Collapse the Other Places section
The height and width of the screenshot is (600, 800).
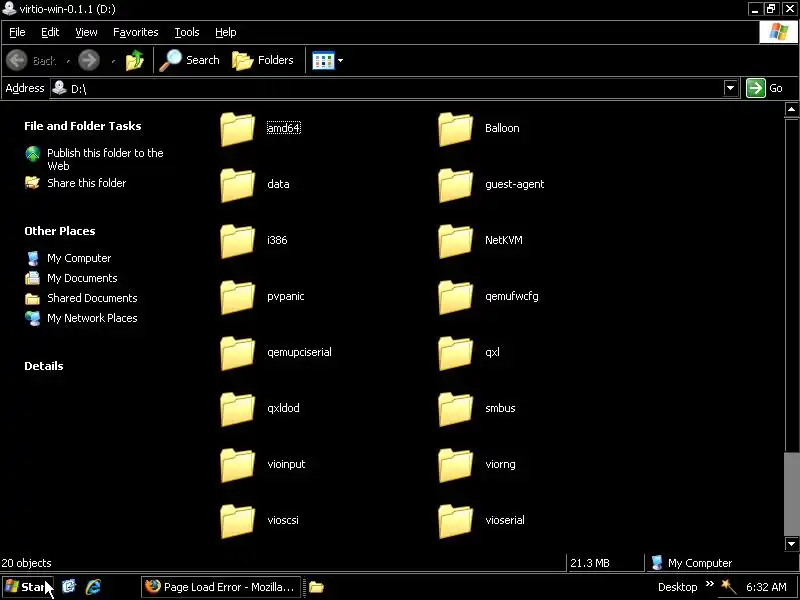tap(60, 231)
